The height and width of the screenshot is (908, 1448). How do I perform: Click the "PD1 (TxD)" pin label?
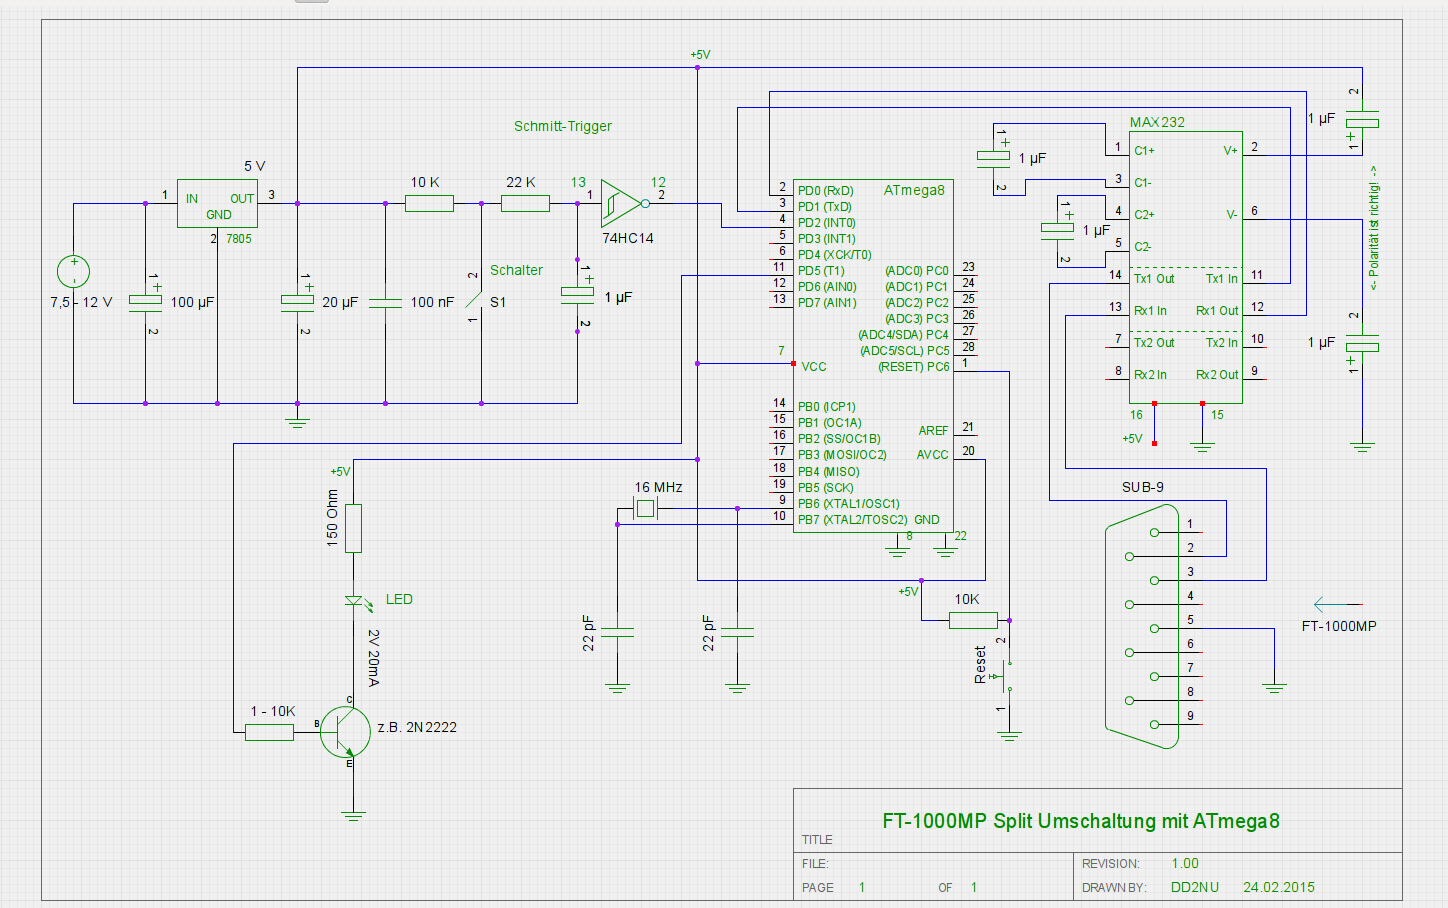click(x=825, y=206)
